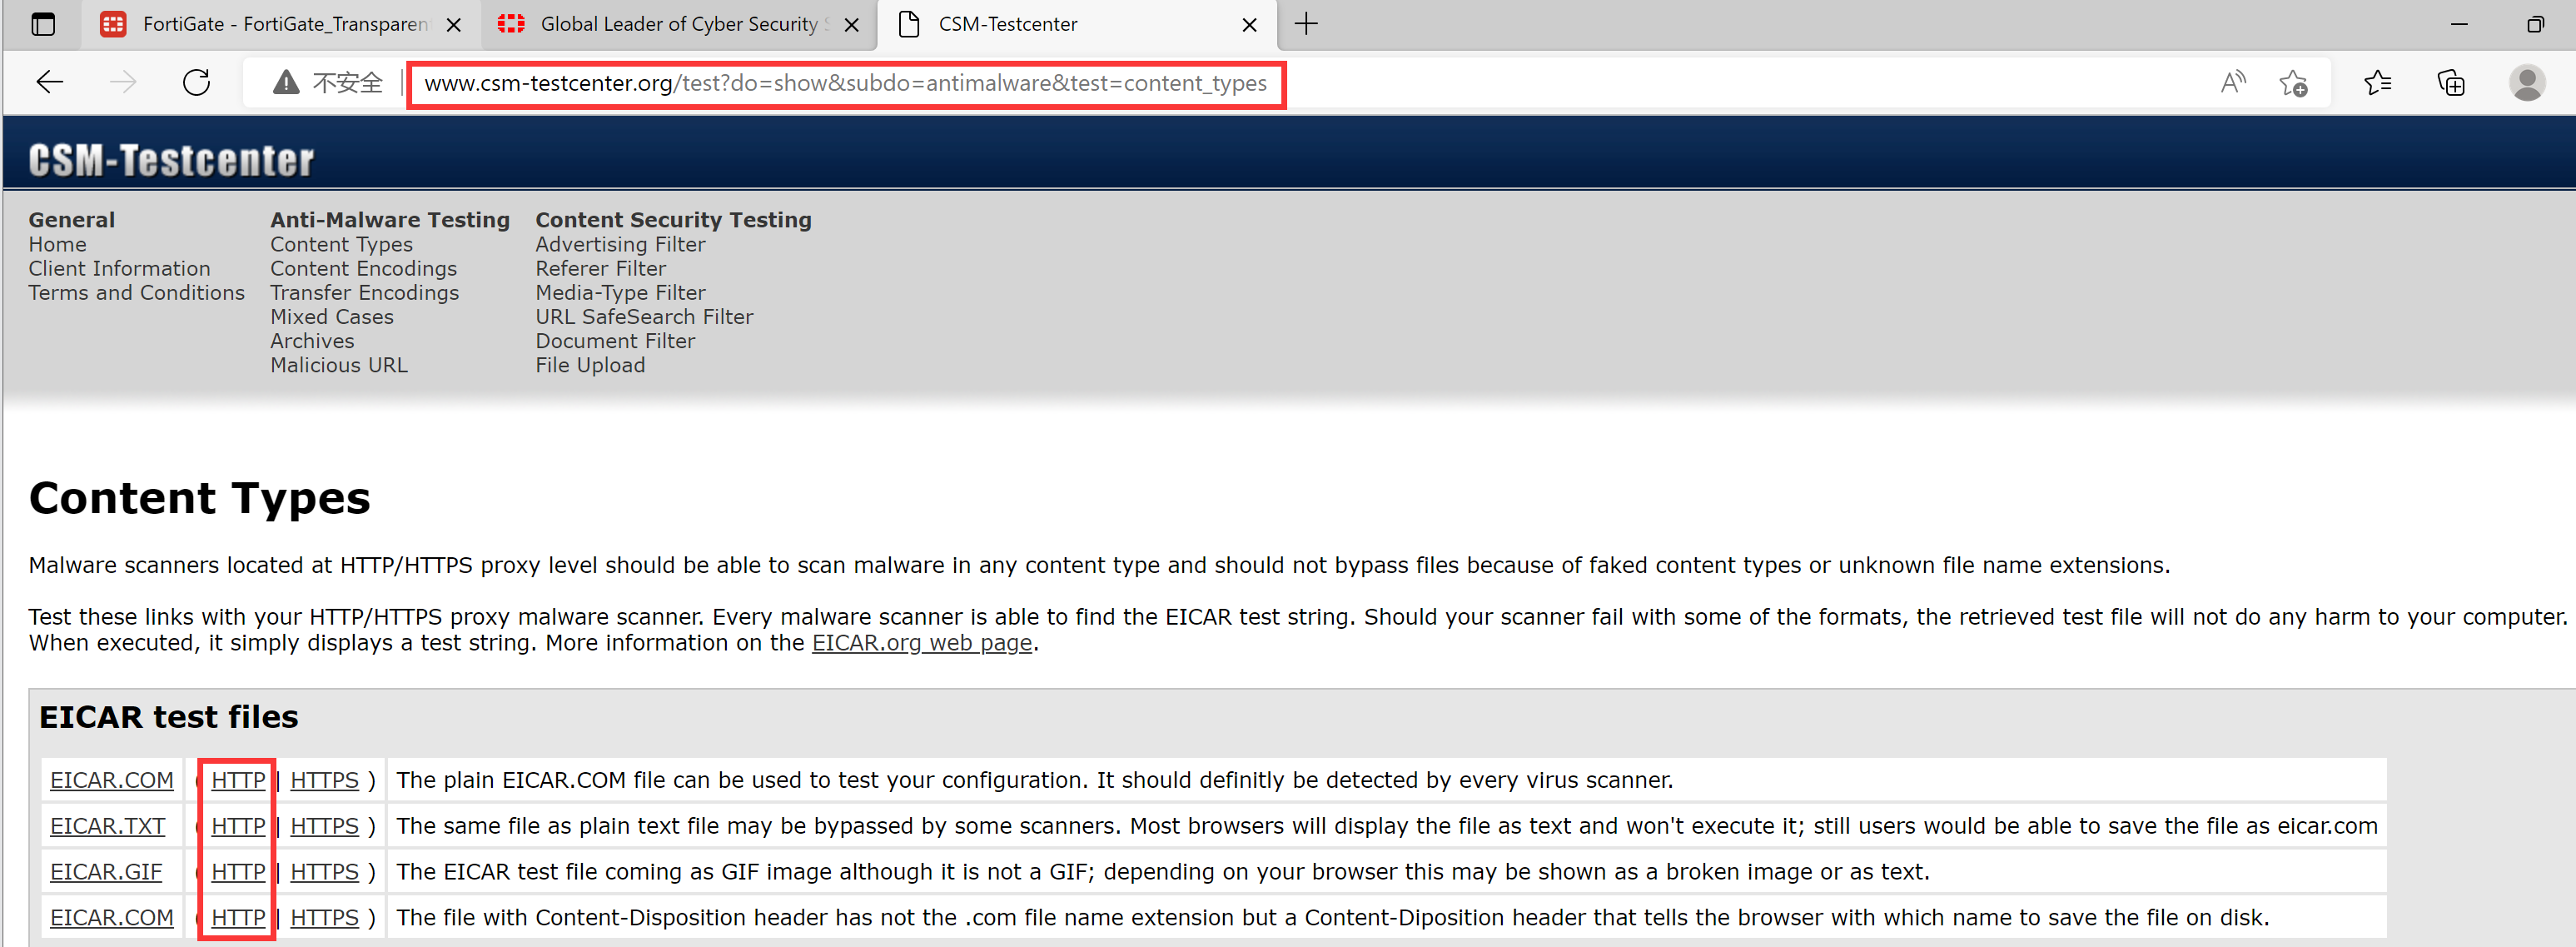Click the user profile avatar

pyautogui.click(x=2526, y=83)
